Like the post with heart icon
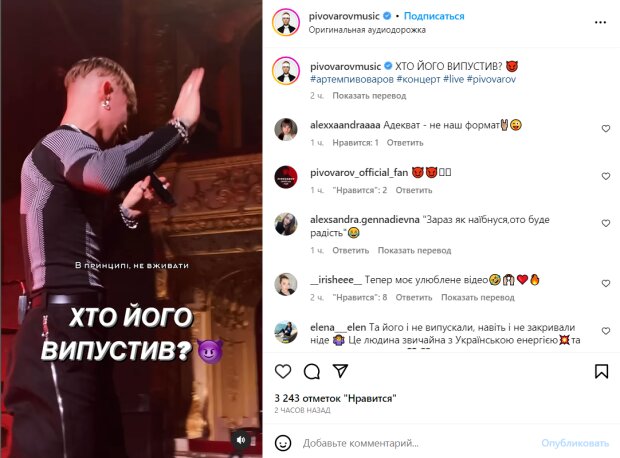The width and height of the screenshot is (620, 458). pos(283,371)
